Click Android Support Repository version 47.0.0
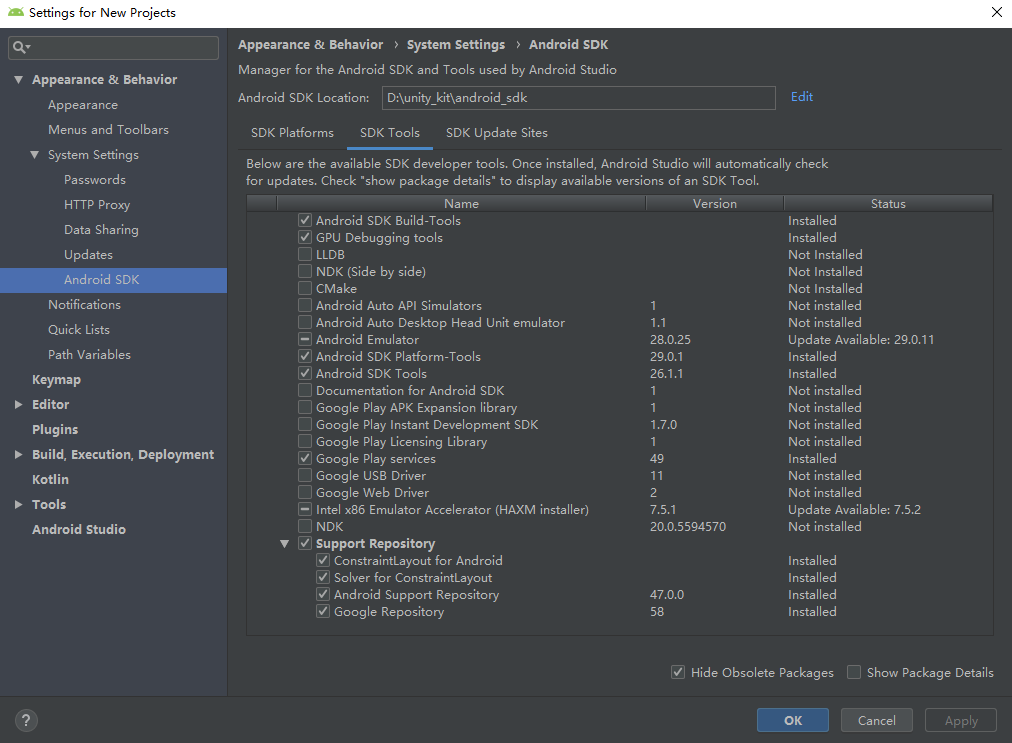 (x=667, y=595)
